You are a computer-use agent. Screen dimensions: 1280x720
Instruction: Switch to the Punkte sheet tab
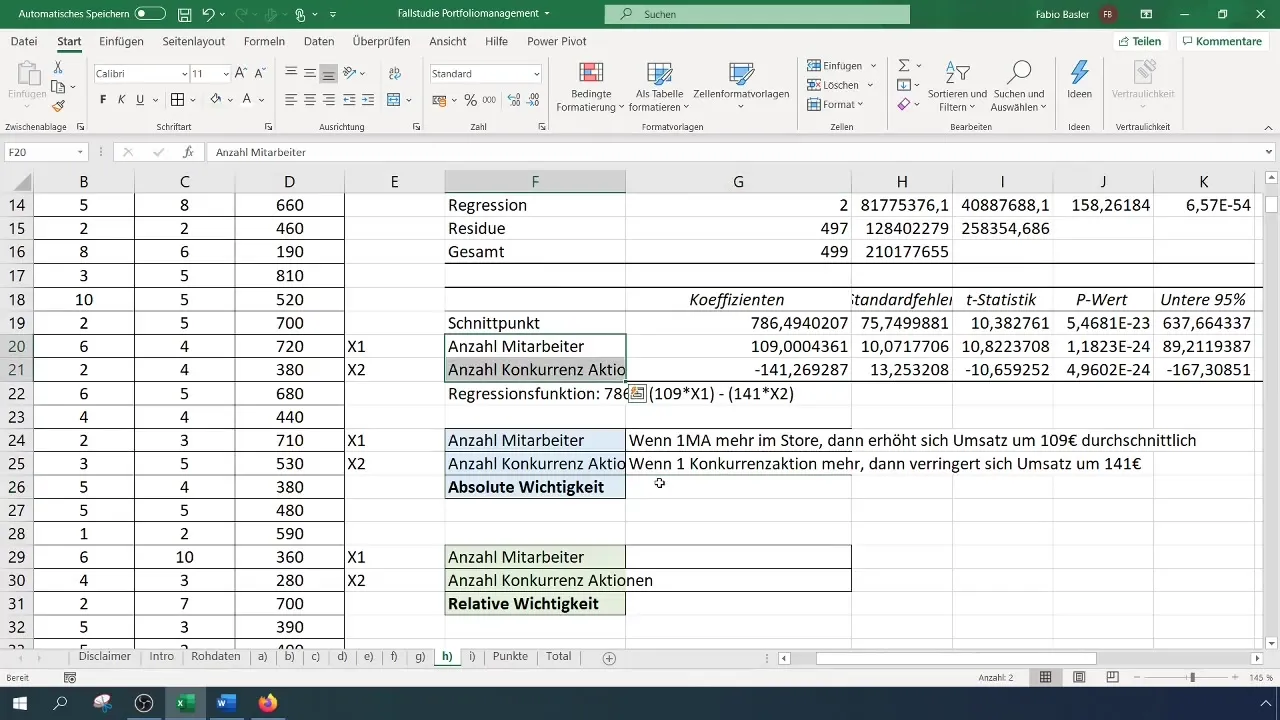(510, 657)
